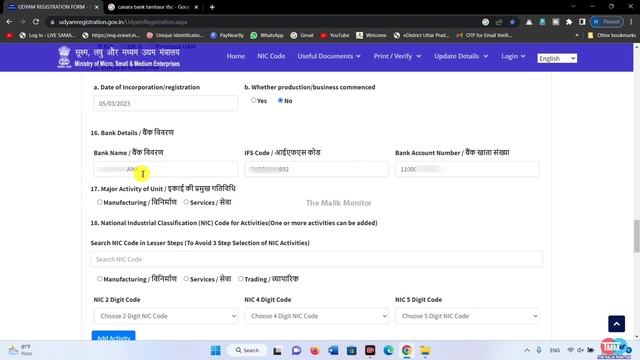Expand the Update Details menu
640x360 pixels.
(461, 56)
